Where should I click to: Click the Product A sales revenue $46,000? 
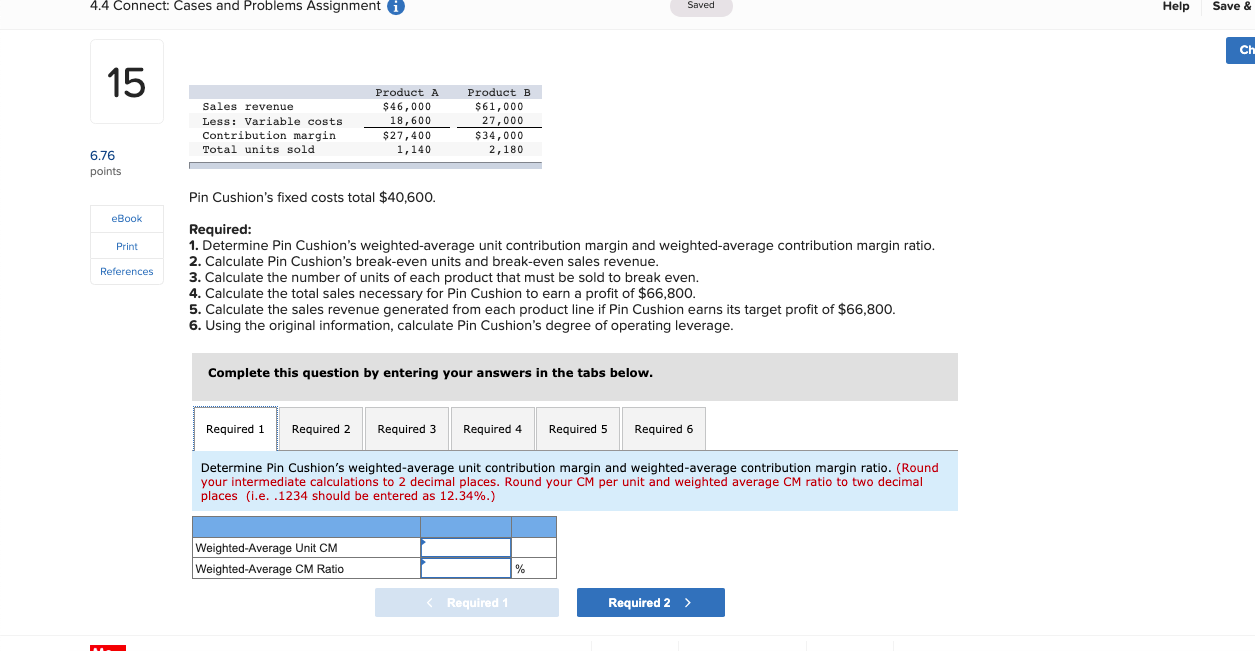[407, 107]
